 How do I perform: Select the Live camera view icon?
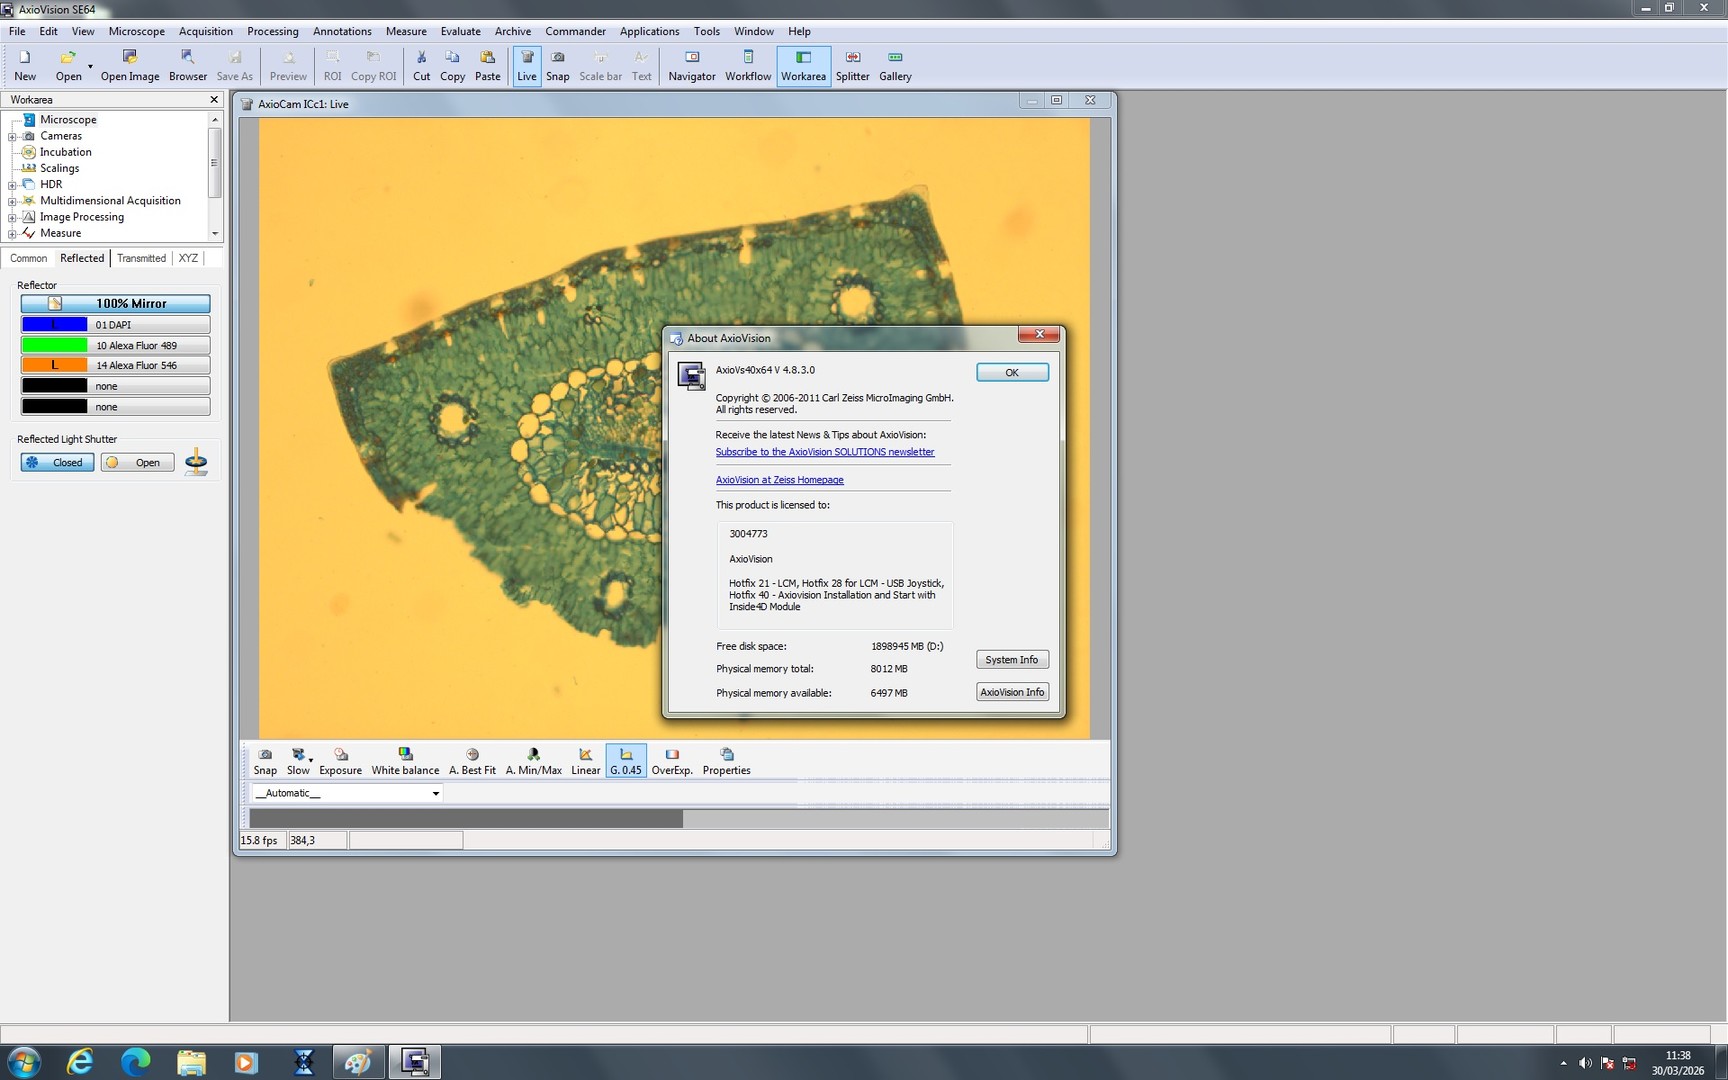click(527, 63)
